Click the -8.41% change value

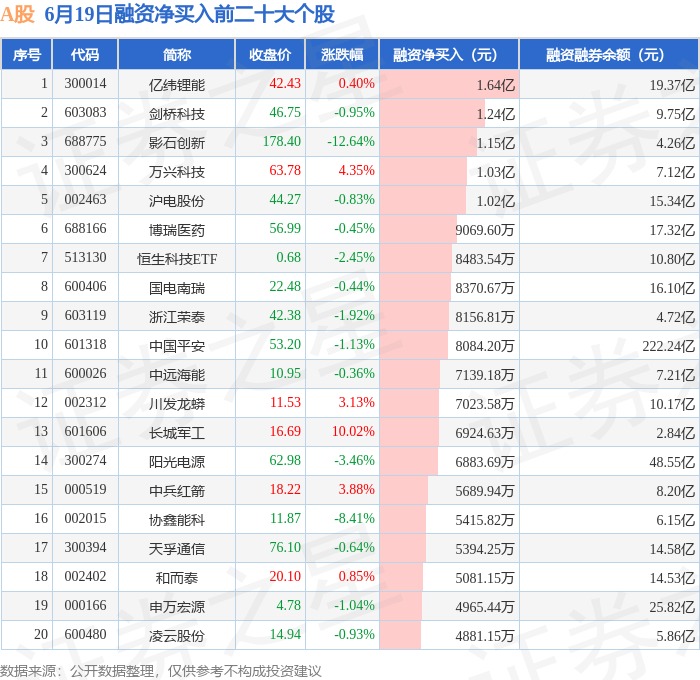click(x=354, y=518)
